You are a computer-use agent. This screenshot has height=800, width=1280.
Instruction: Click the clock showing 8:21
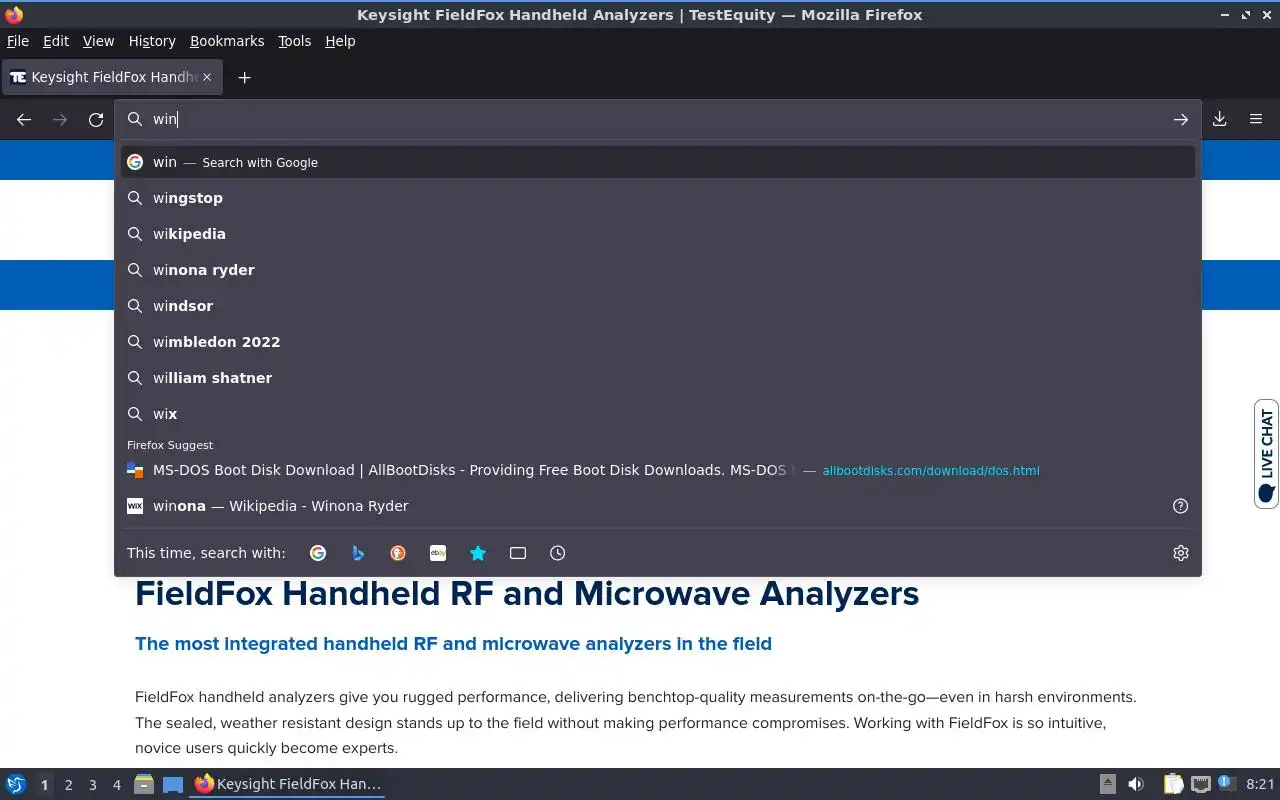(1260, 784)
